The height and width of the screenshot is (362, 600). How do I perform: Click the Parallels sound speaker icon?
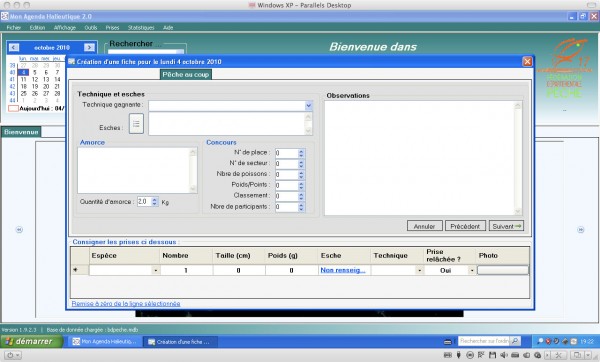(x=504, y=355)
